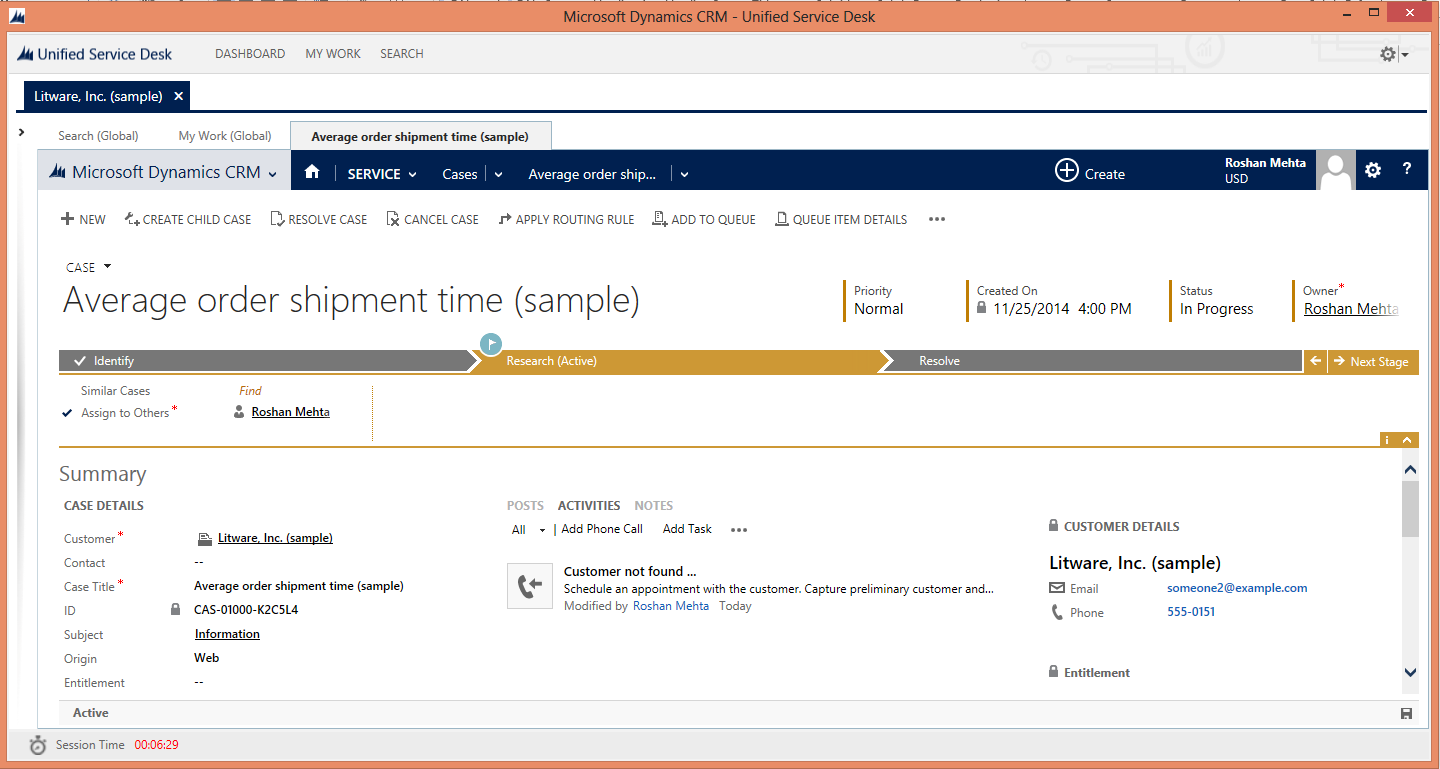Click the save icon in the status footer
Viewport: 1440px width, 769px height.
pyautogui.click(x=1406, y=713)
